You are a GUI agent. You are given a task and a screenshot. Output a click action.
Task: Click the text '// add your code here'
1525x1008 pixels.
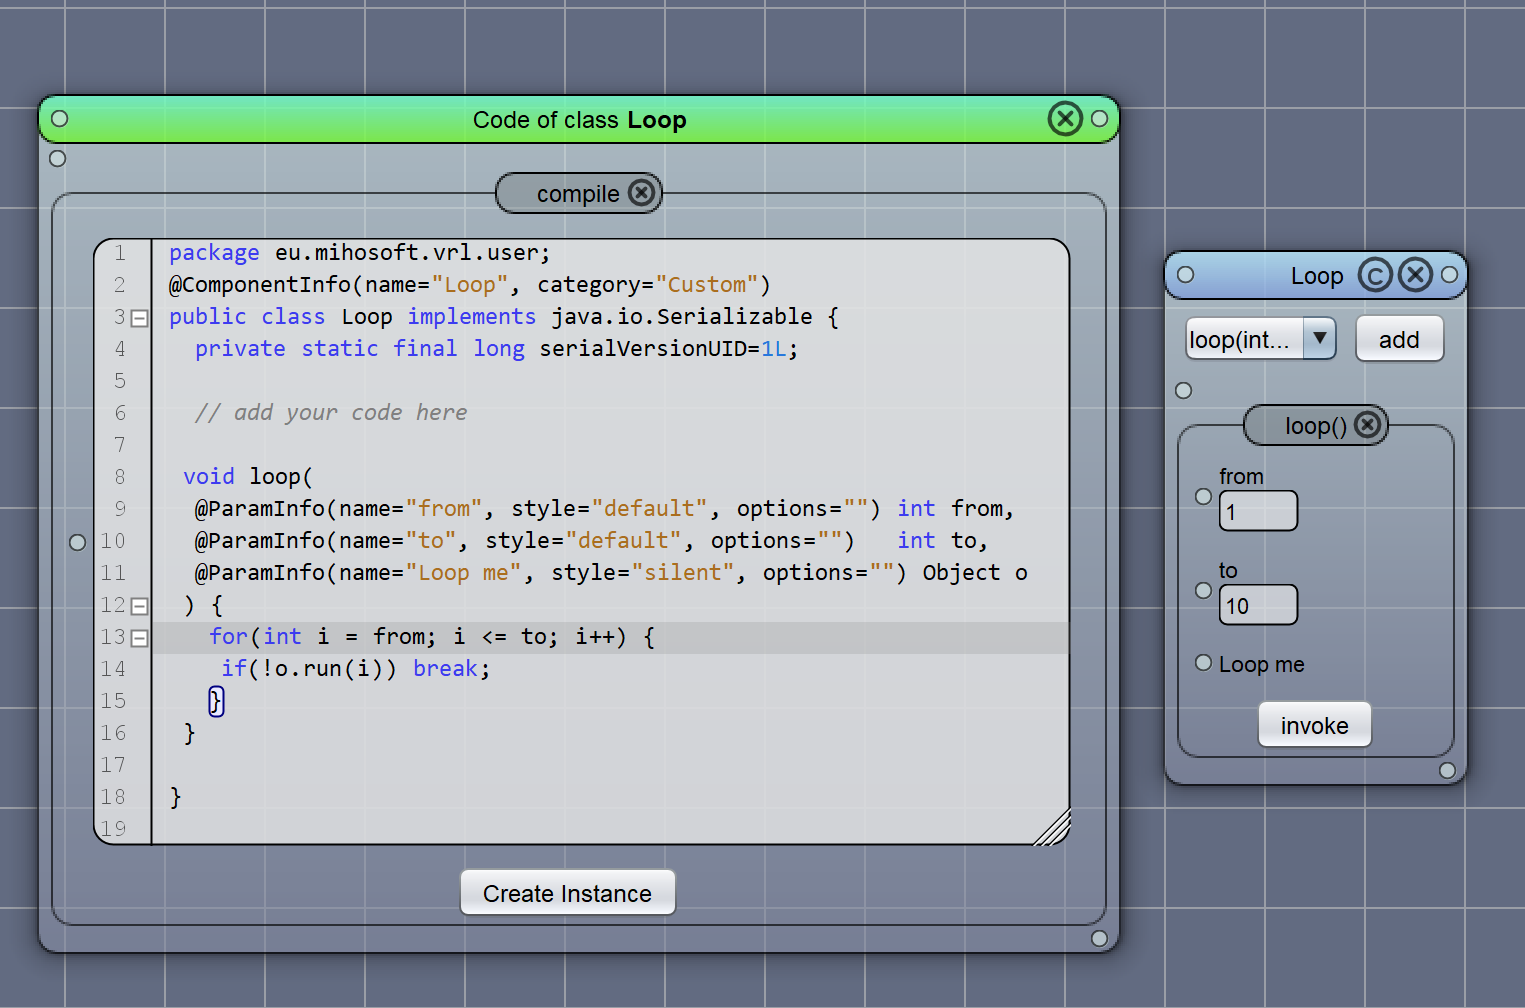[331, 412]
